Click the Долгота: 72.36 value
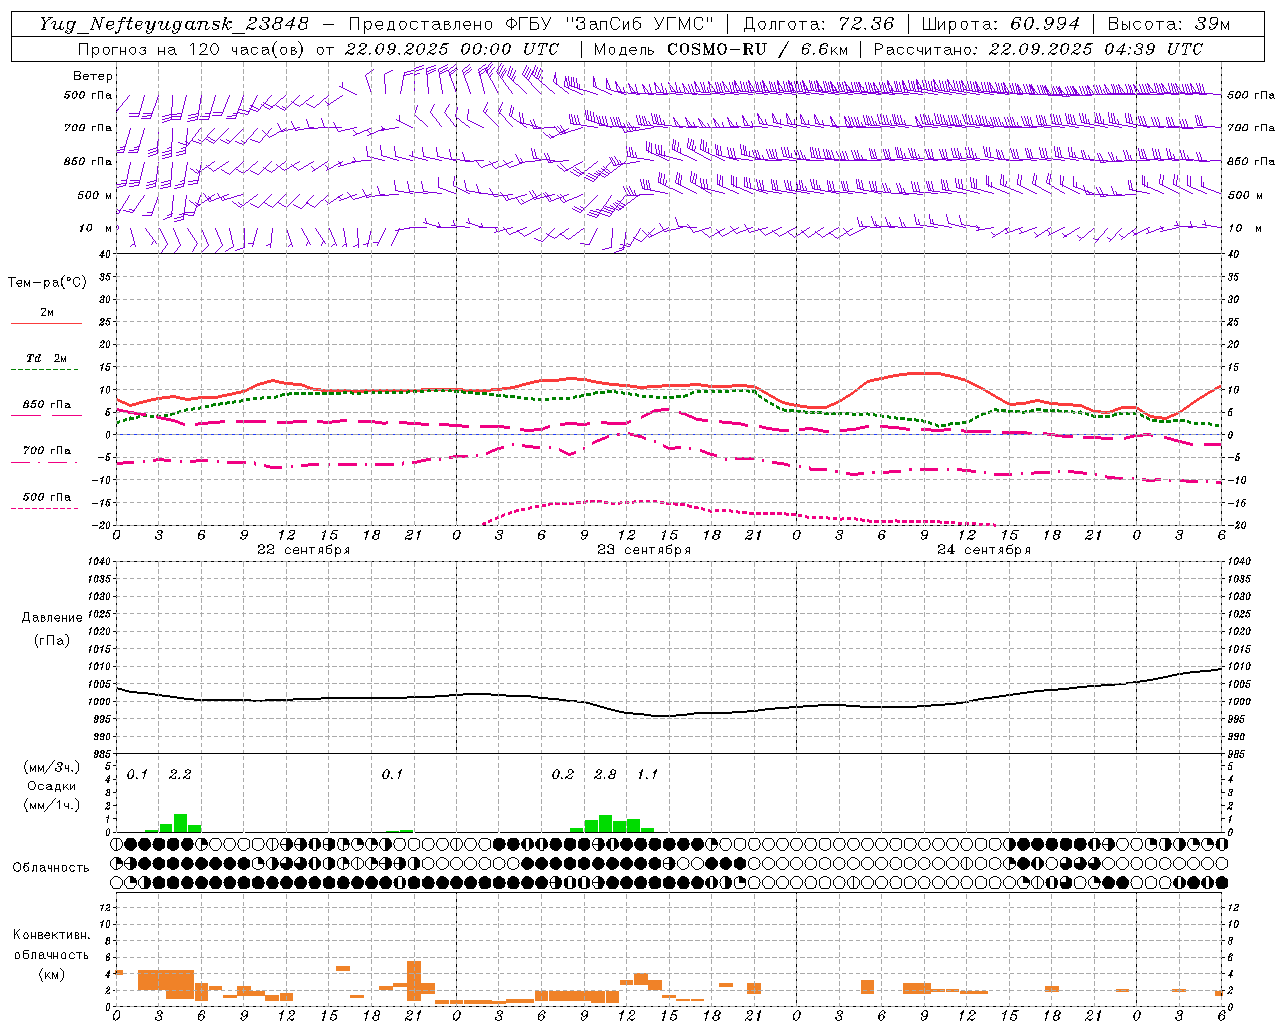The height and width of the screenshot is (1024, 1280). click(x=818, y=24)
